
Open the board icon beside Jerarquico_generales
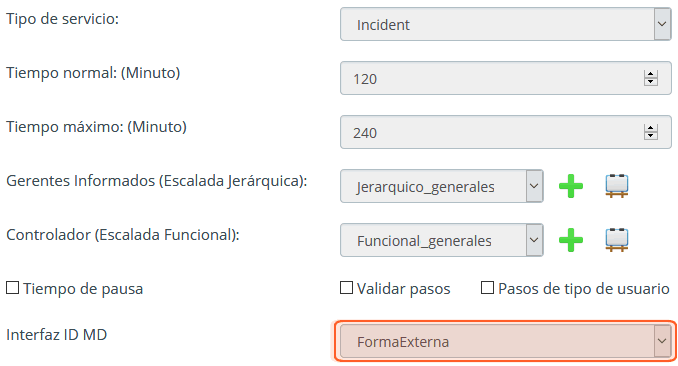coord(617,186)
